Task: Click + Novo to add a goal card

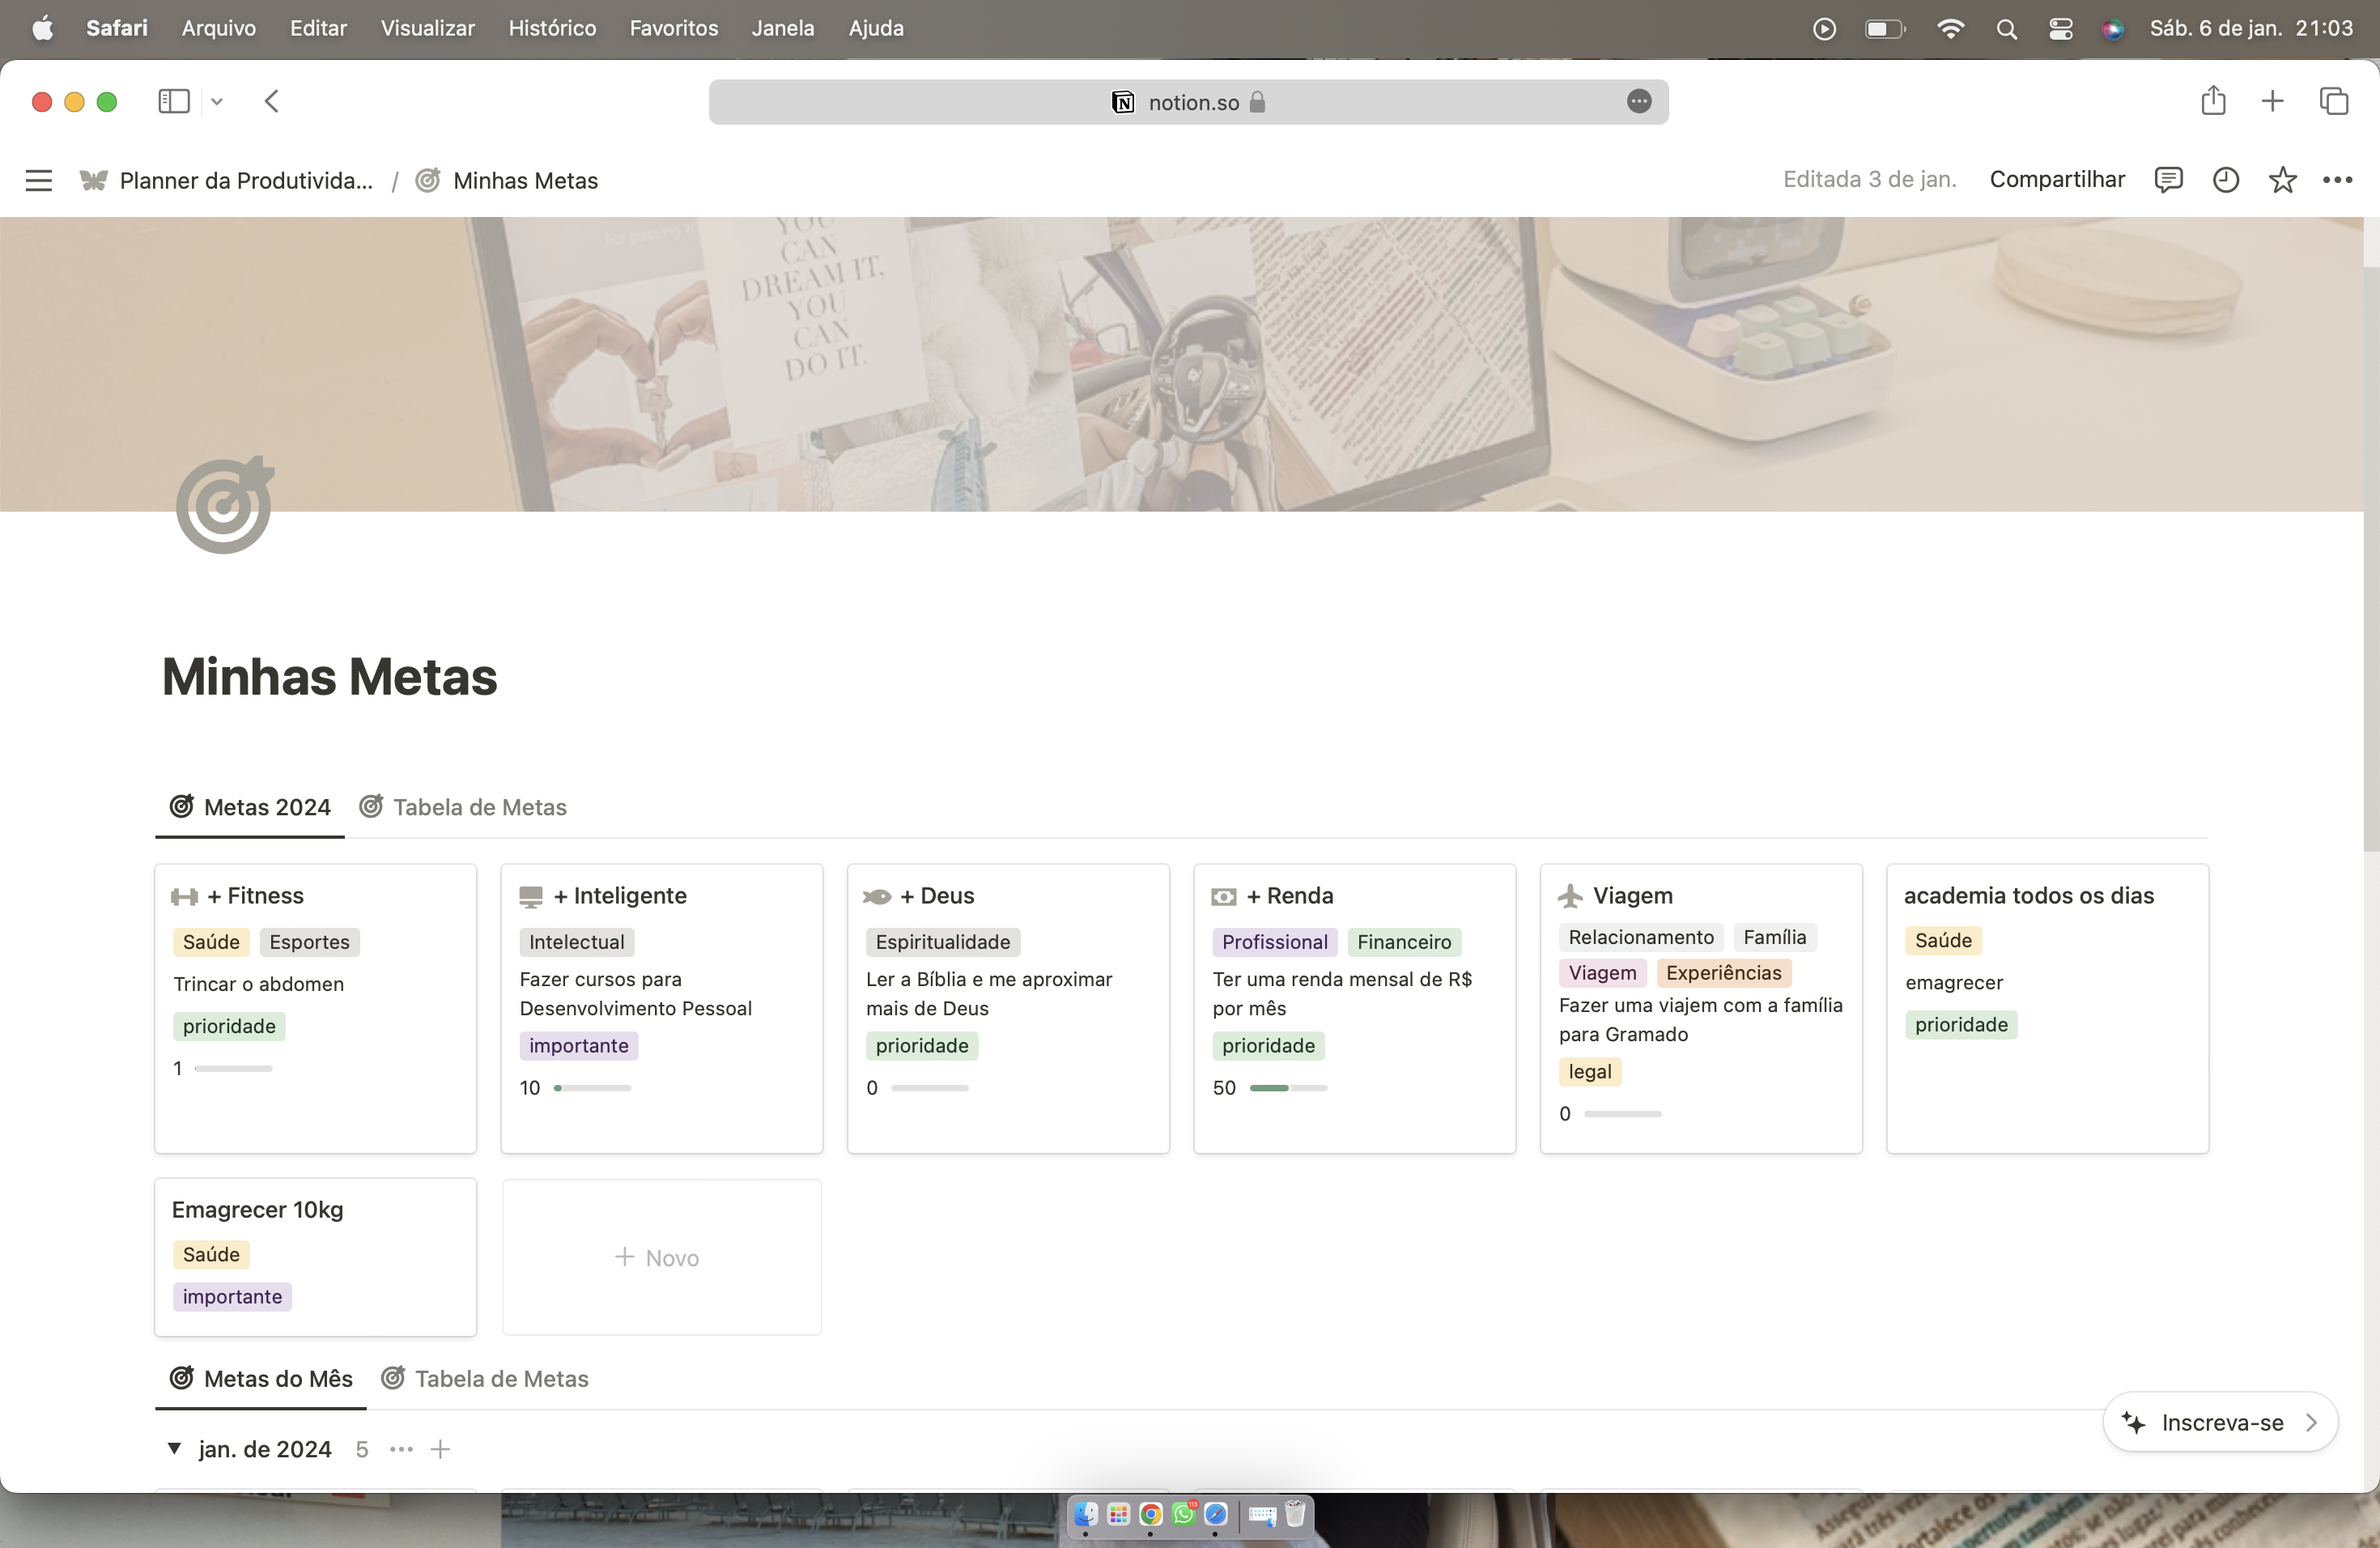Action: pyautogui.click(x=661, y=1257)
